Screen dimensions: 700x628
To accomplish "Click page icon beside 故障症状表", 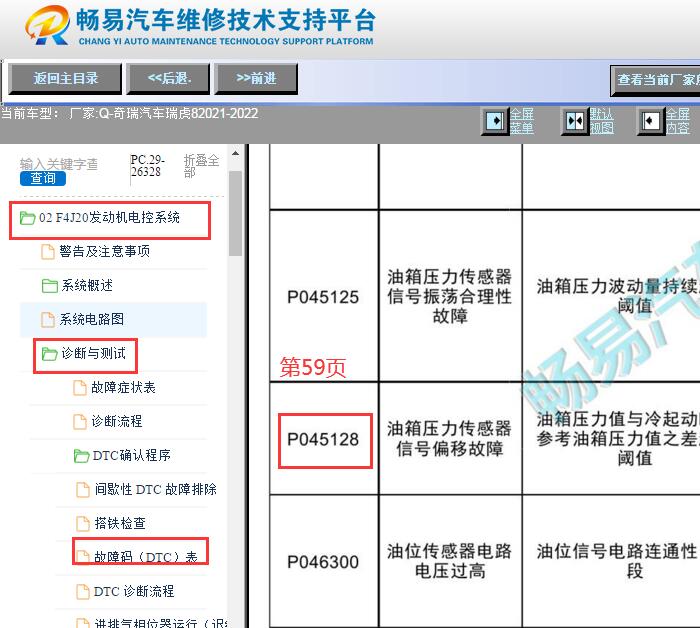I will (x=80, y=388).
